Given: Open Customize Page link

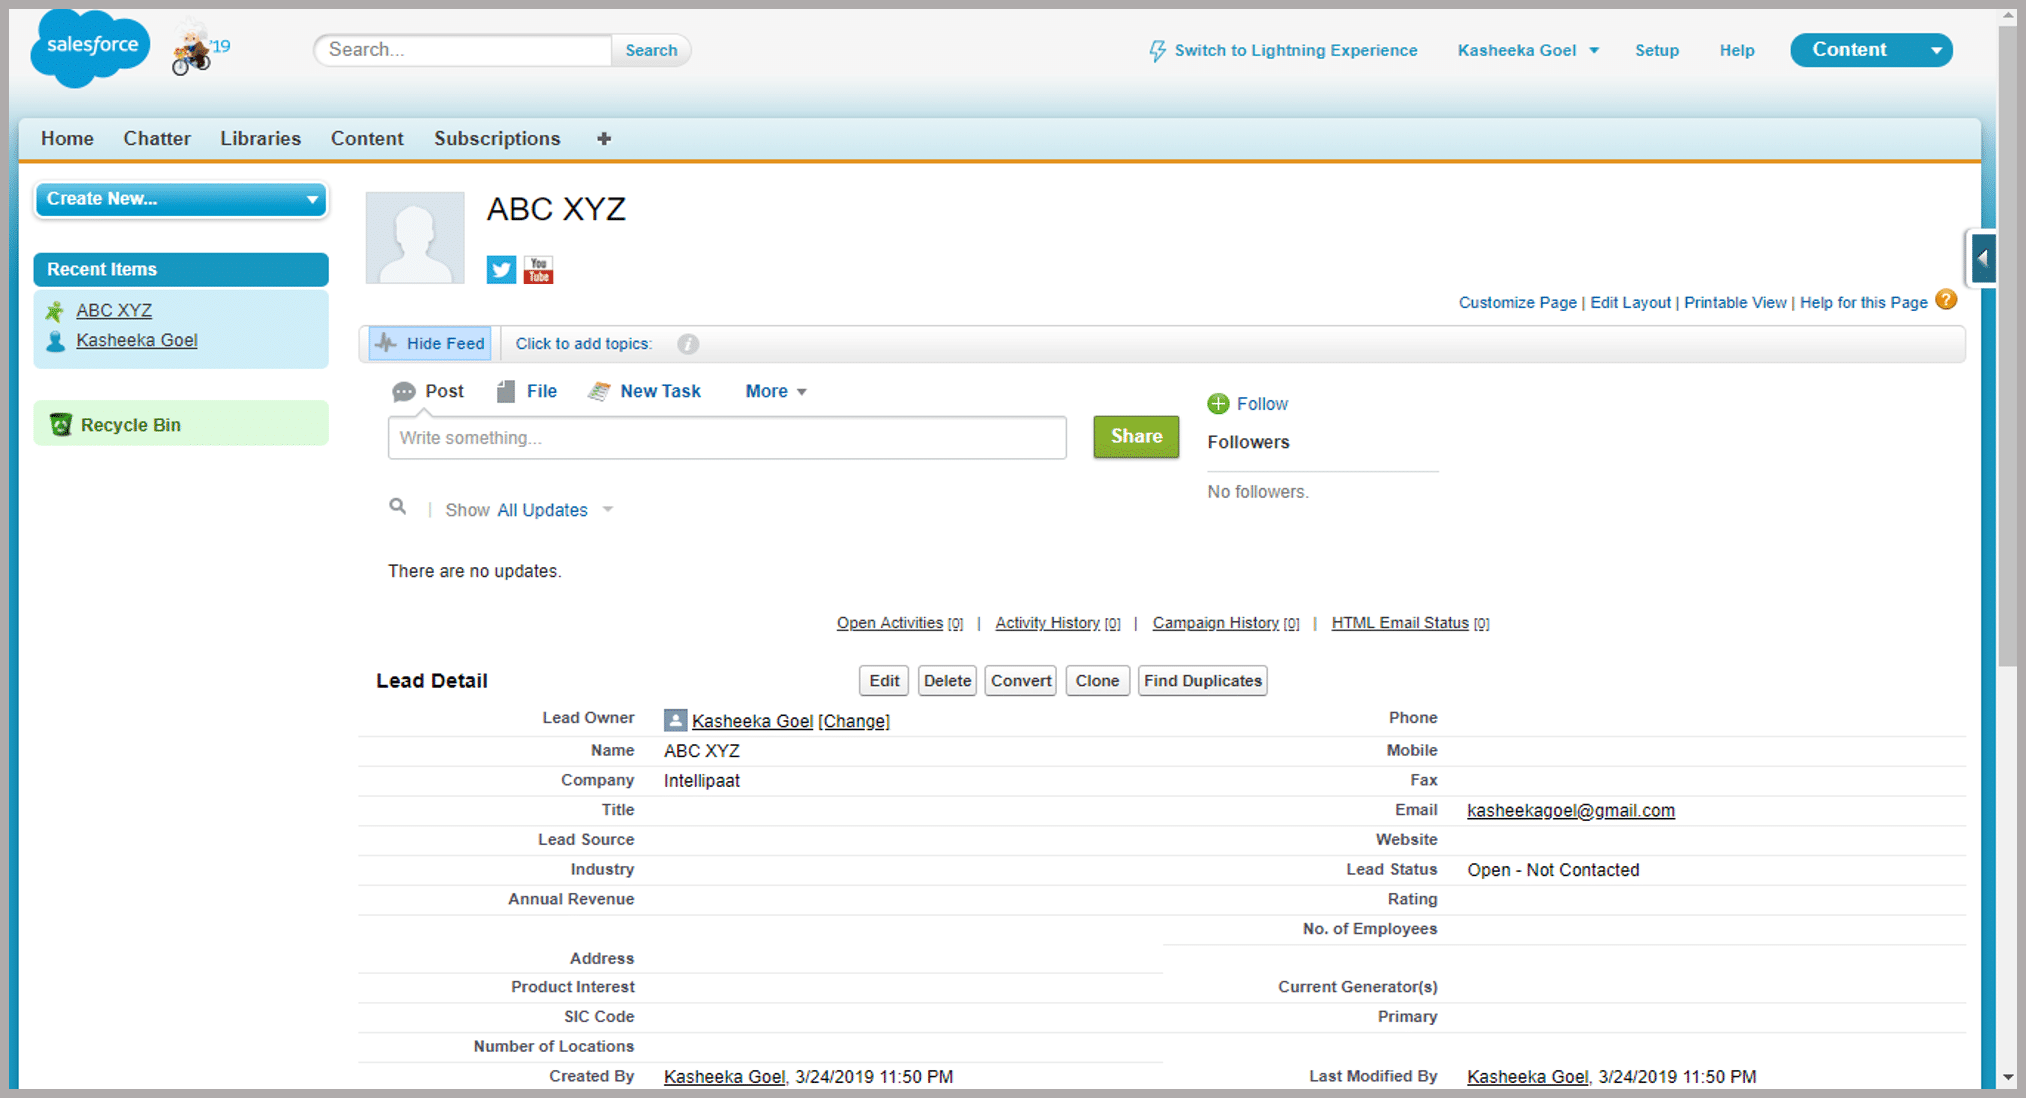Looking at the screenshot, I should [1517, 303].
